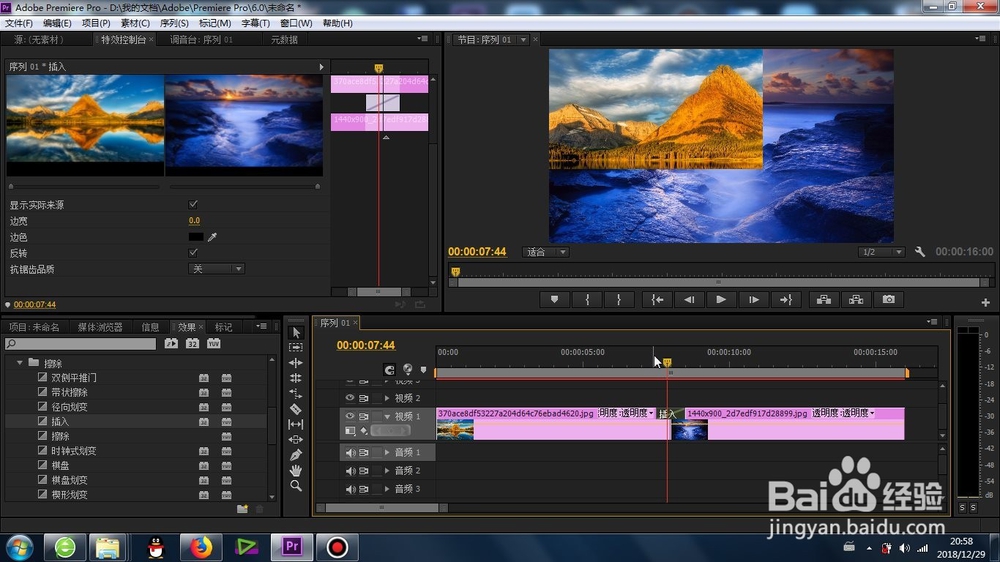Select the Razor tool
Image resolution: width=1000 pixels, height=562 pixels.
(x=296, y=409)
